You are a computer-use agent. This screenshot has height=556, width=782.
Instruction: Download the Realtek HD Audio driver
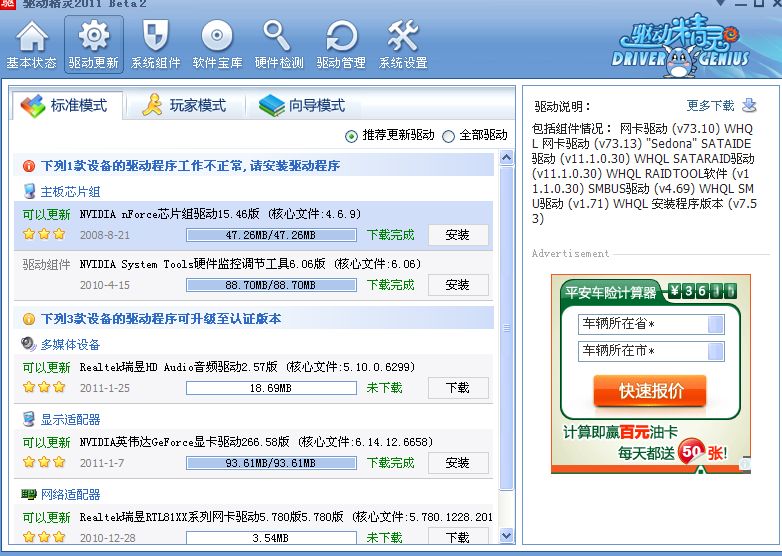coord(458,388)
